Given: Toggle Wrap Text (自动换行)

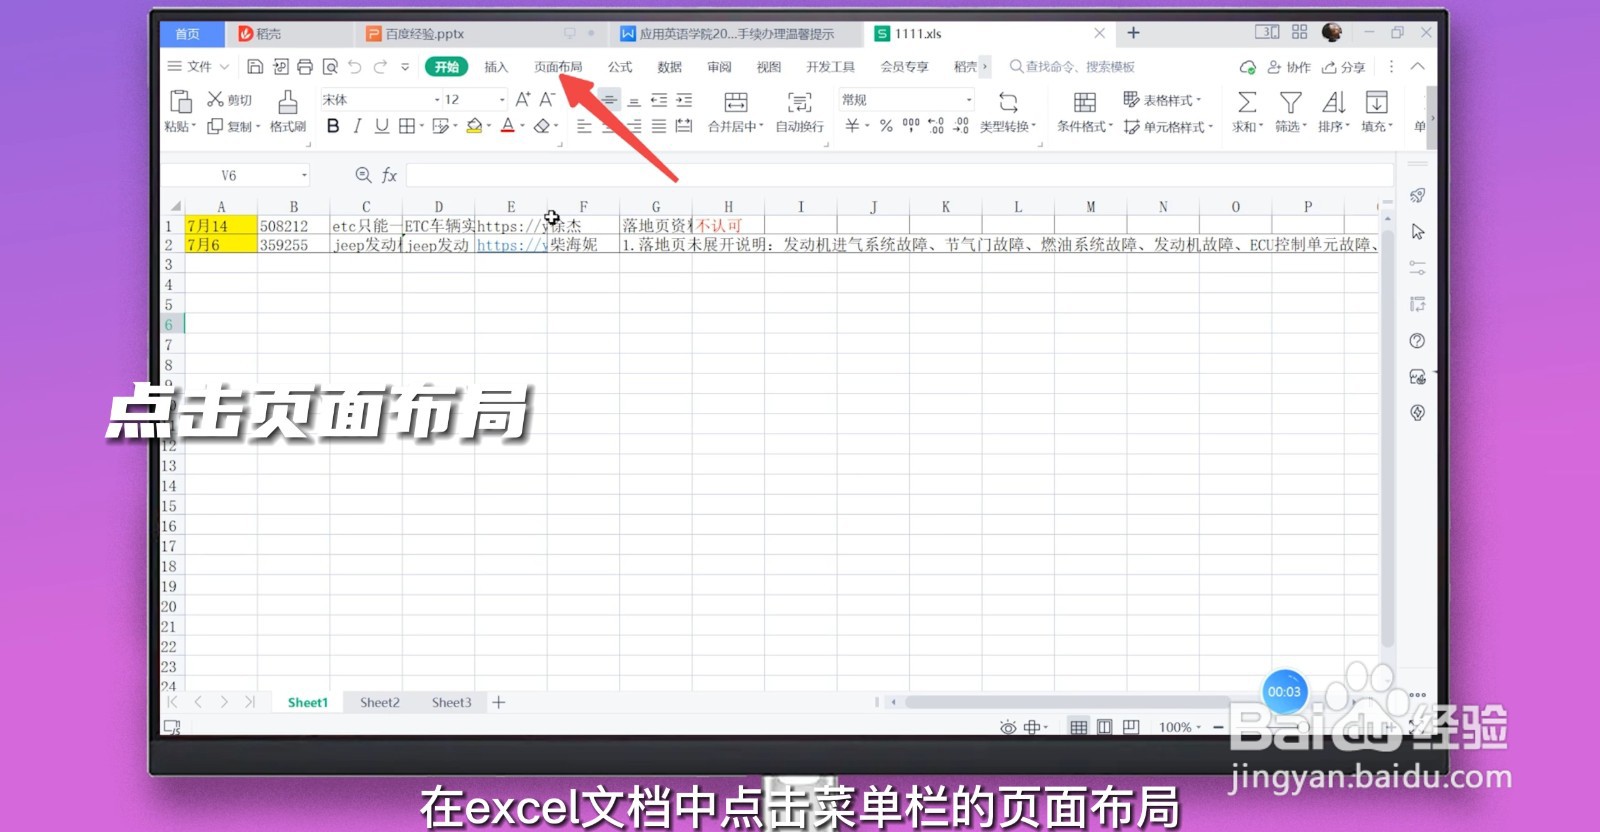Looking at the screenshot, I should 799,110.
